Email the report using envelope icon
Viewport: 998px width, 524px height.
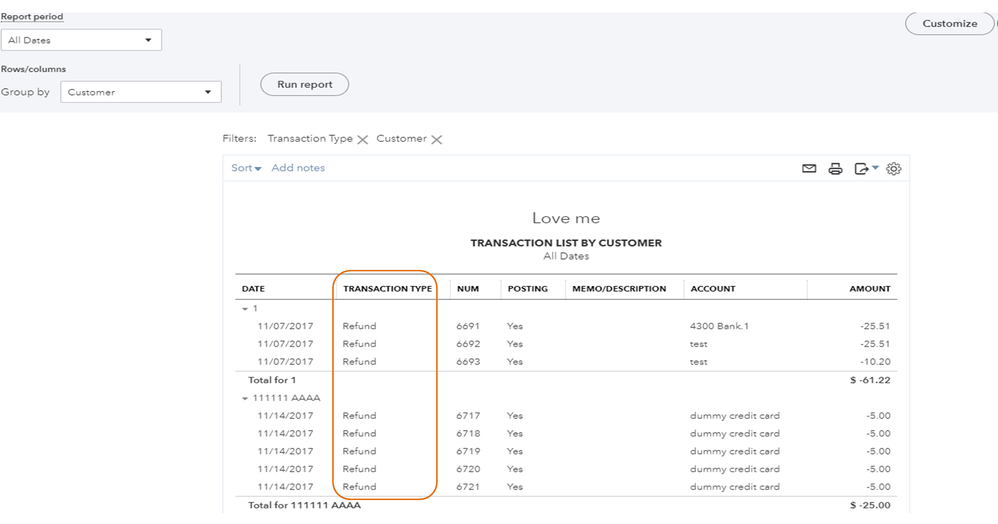click(x=809, y=169)
